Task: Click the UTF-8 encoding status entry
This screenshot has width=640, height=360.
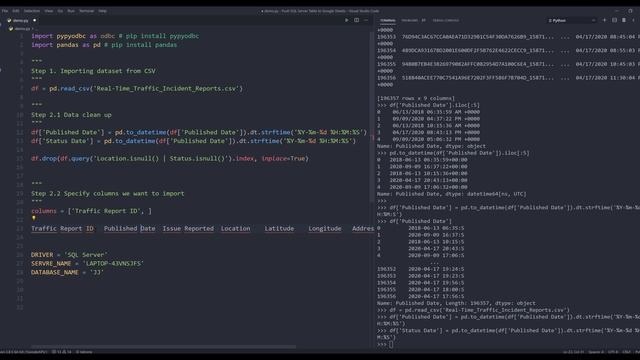Action: 613,352
